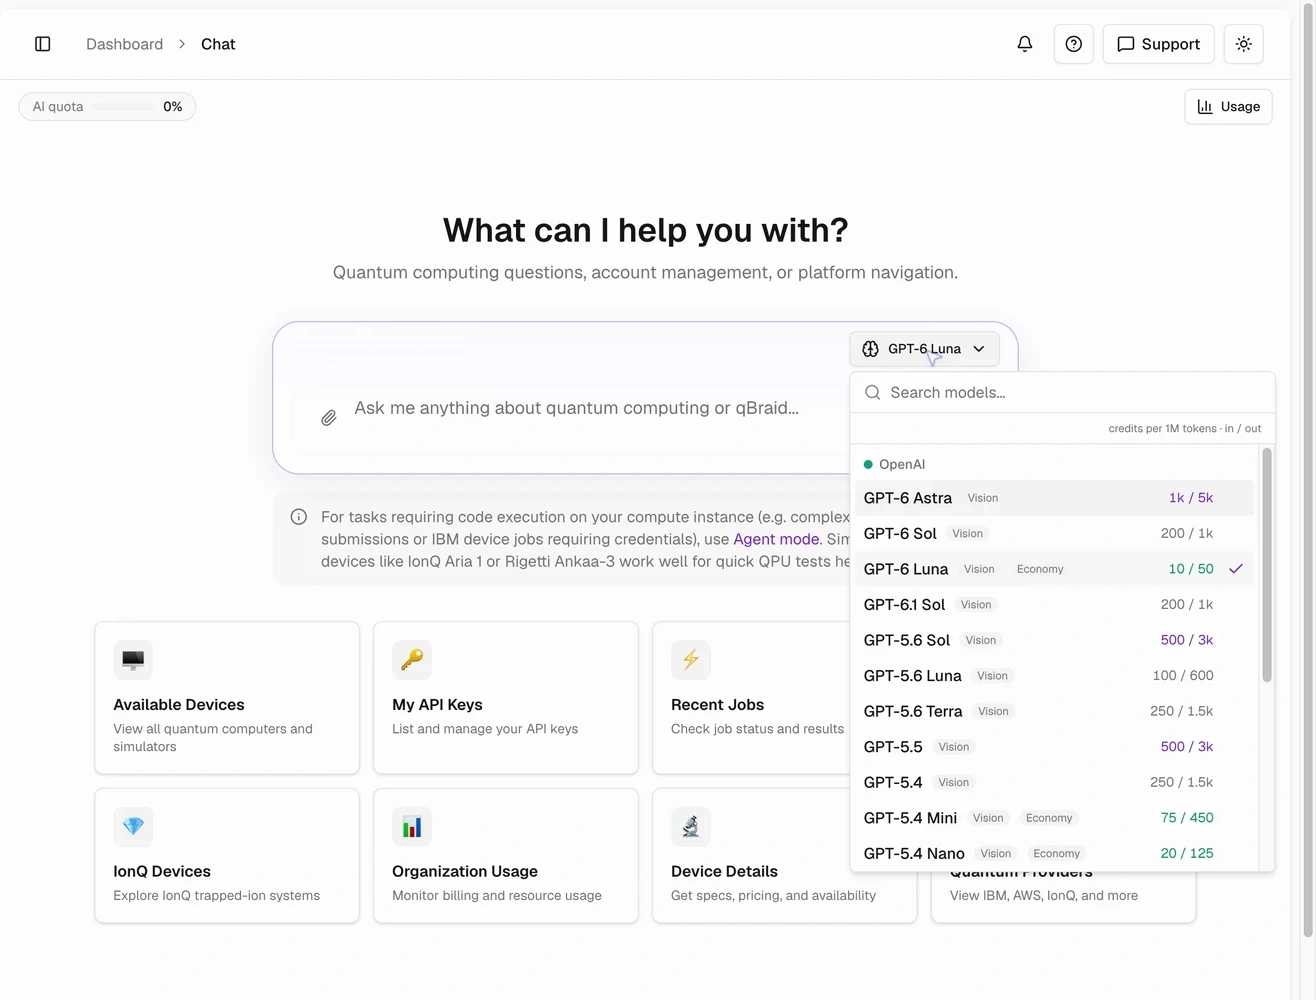This screenshot has height=1000, width=1316.
Task: Click the Organization Usage chart icon
Action: click(x=412, y=827)
